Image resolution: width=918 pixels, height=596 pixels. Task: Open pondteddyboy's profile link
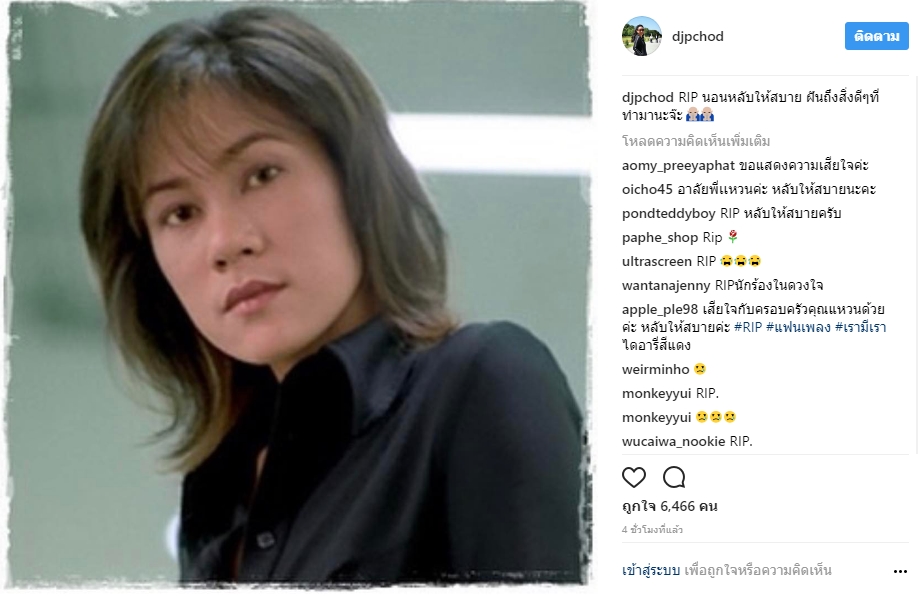point(669,214)
